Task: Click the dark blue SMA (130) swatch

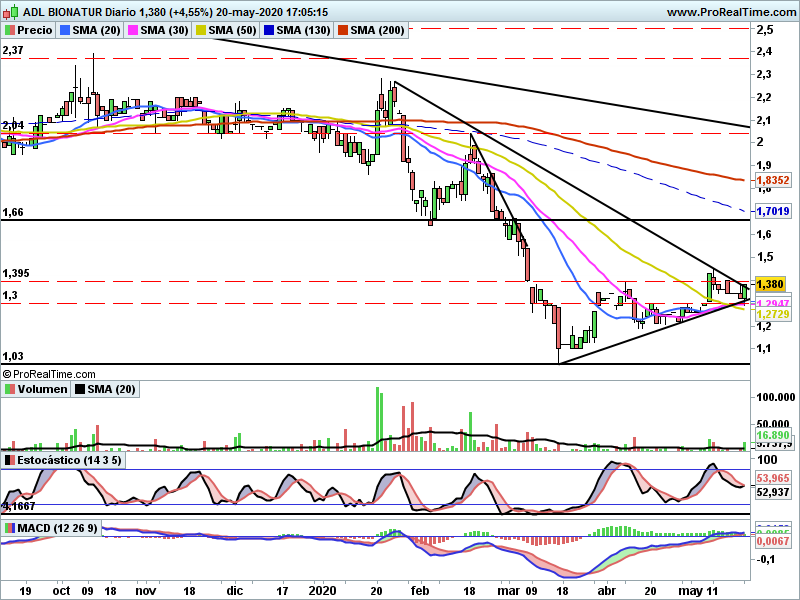Action: (269, 30)
